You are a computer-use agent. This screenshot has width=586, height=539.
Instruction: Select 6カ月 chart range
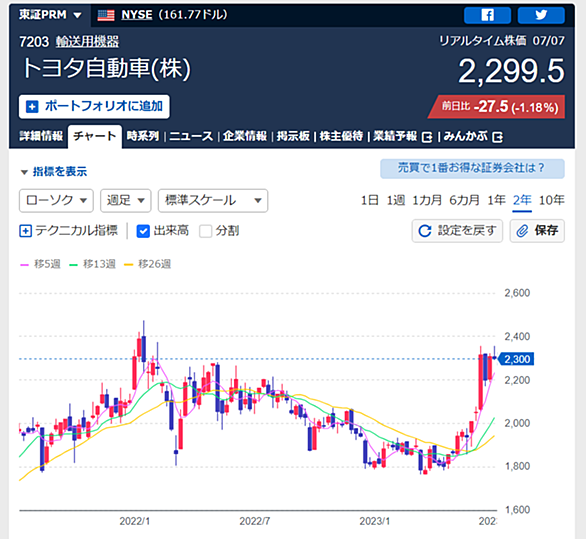[x=465, y=200]
